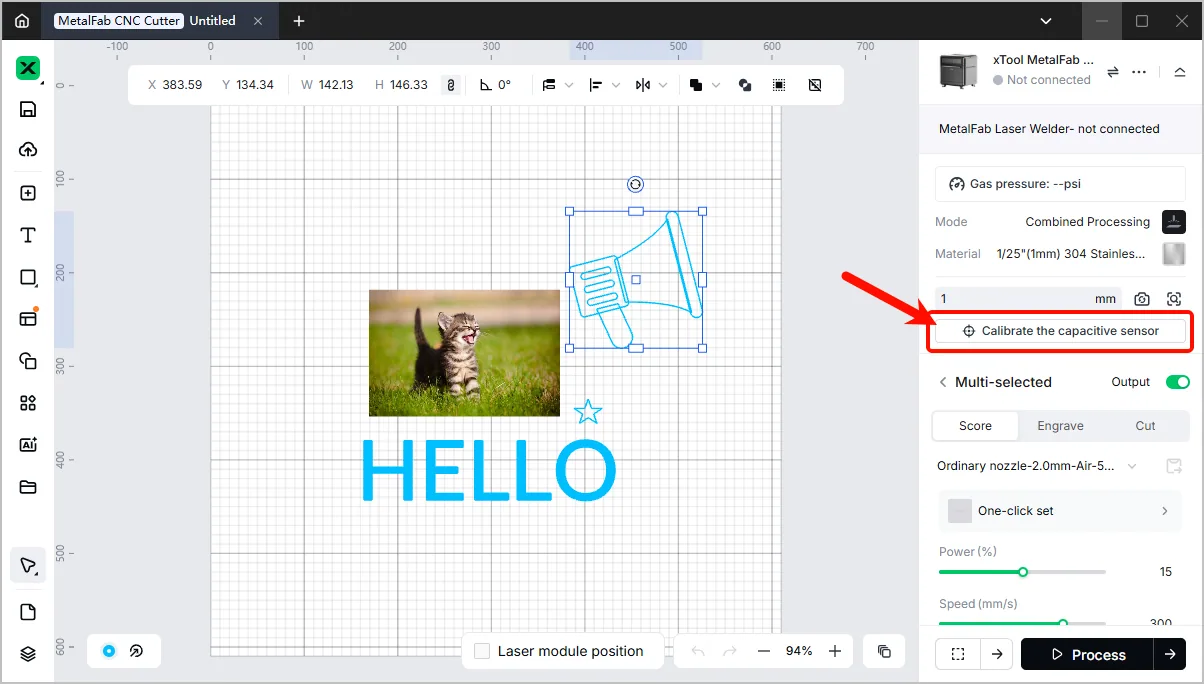Click the cloud upload icon
Image resolution: width=1204 pixels, height=684 pixels.
28,150
